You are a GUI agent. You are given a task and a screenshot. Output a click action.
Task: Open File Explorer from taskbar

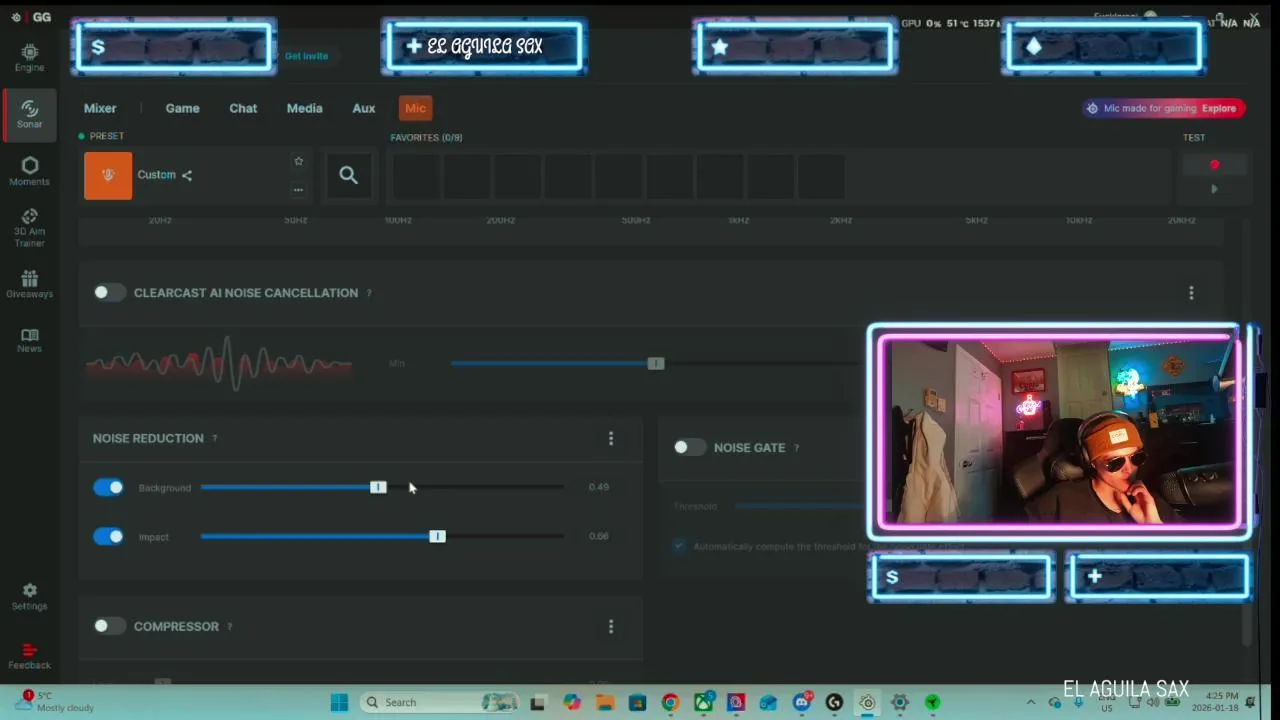coord(604,702)
